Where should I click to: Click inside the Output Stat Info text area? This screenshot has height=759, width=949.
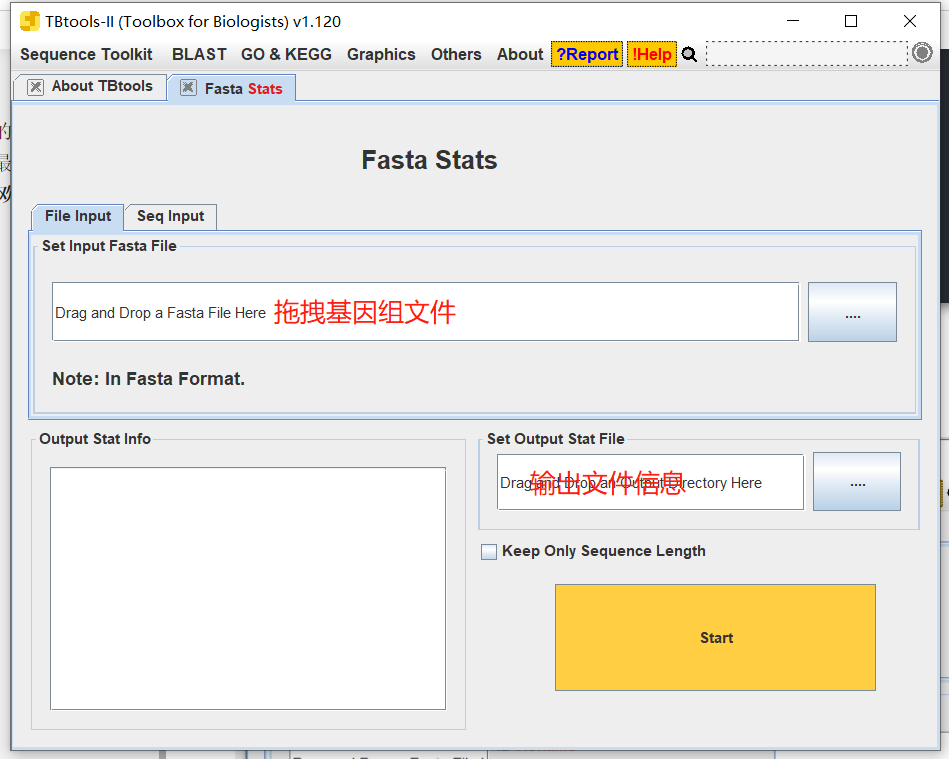click(x=248, y=588)
